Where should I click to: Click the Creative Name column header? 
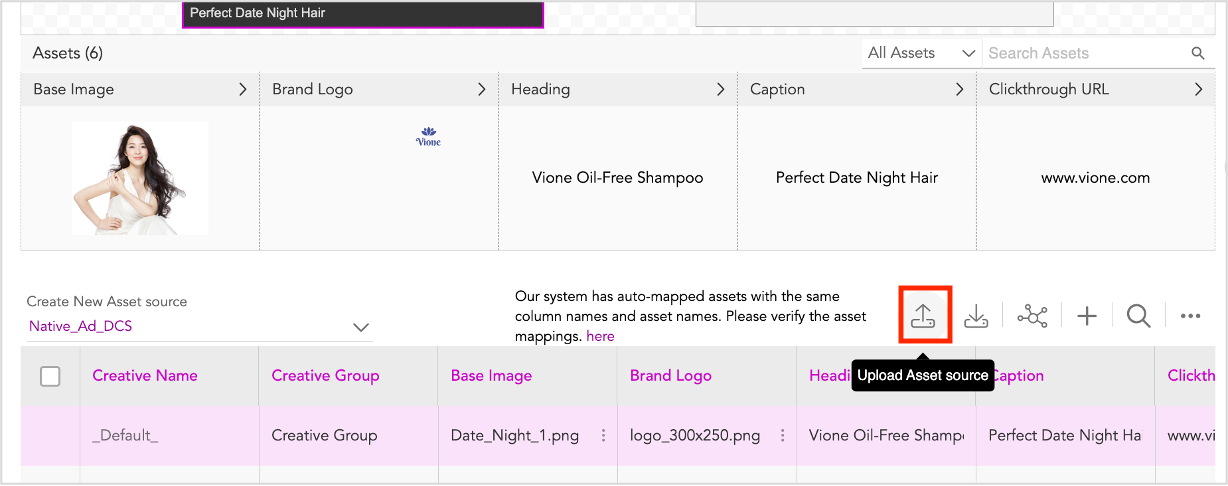[x=145, y=376]
